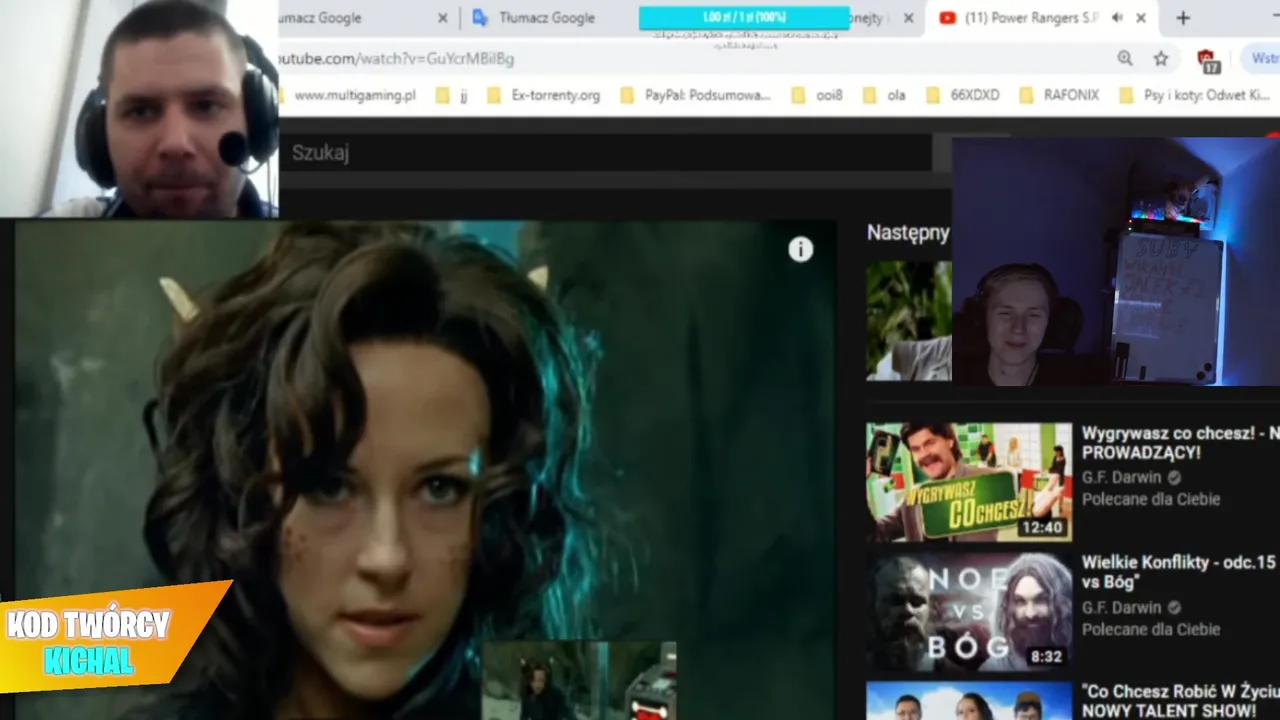Click the YouTube URL in the address bar
1280x720 pixels.
(x=395, y=59)
